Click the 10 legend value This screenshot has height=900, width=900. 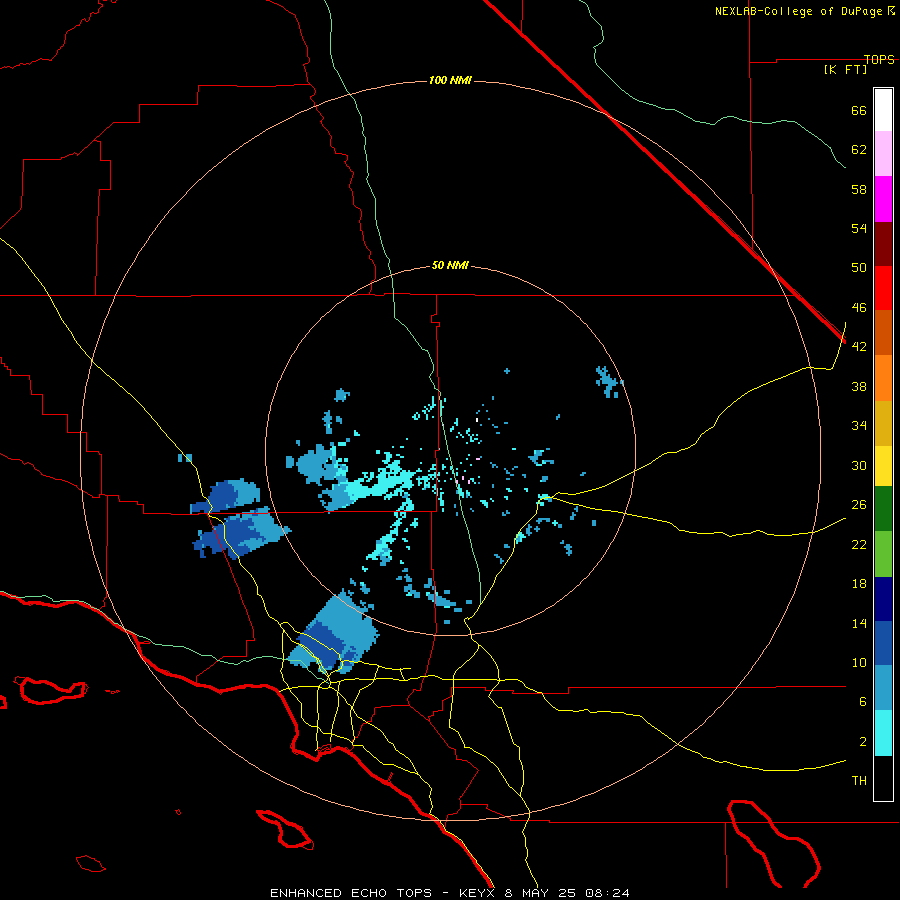859,662
